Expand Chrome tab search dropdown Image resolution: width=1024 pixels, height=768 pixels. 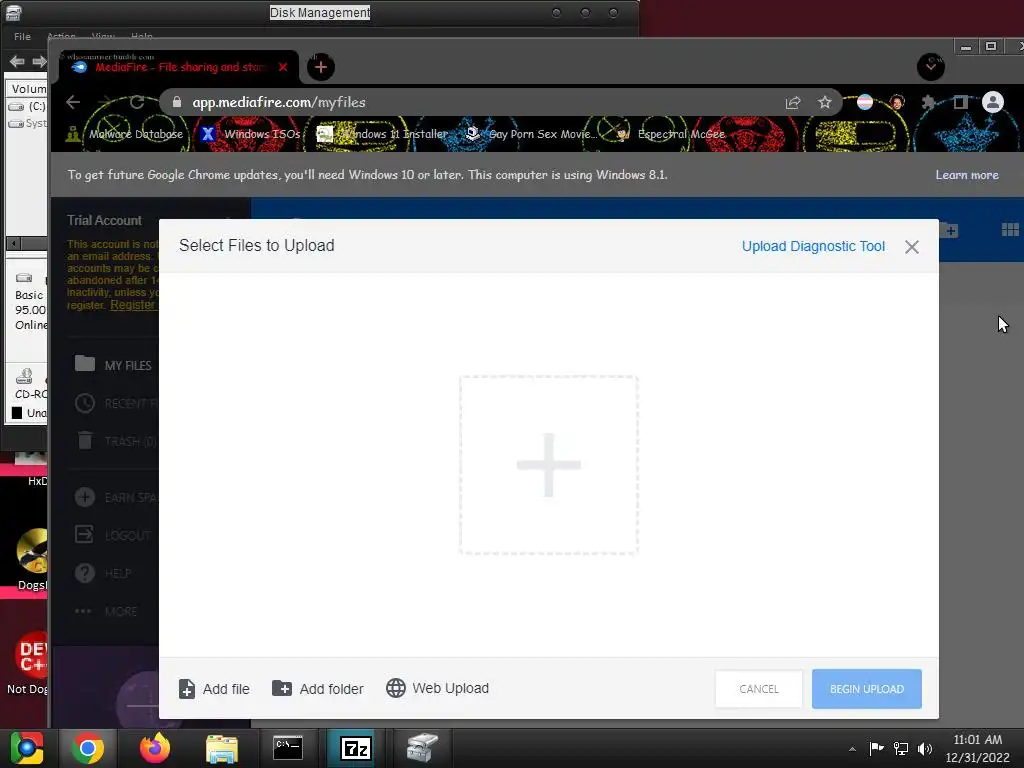[x=931, y=67]
